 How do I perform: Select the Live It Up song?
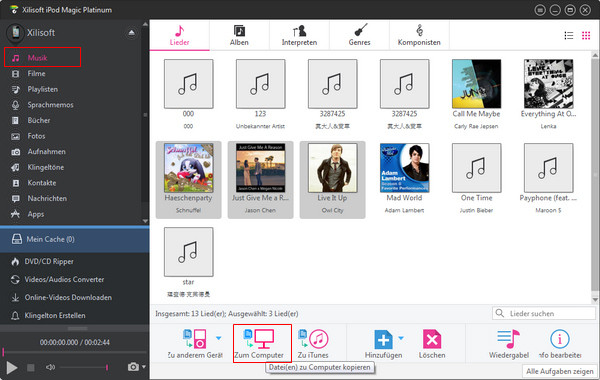click(x=332, y=179)
